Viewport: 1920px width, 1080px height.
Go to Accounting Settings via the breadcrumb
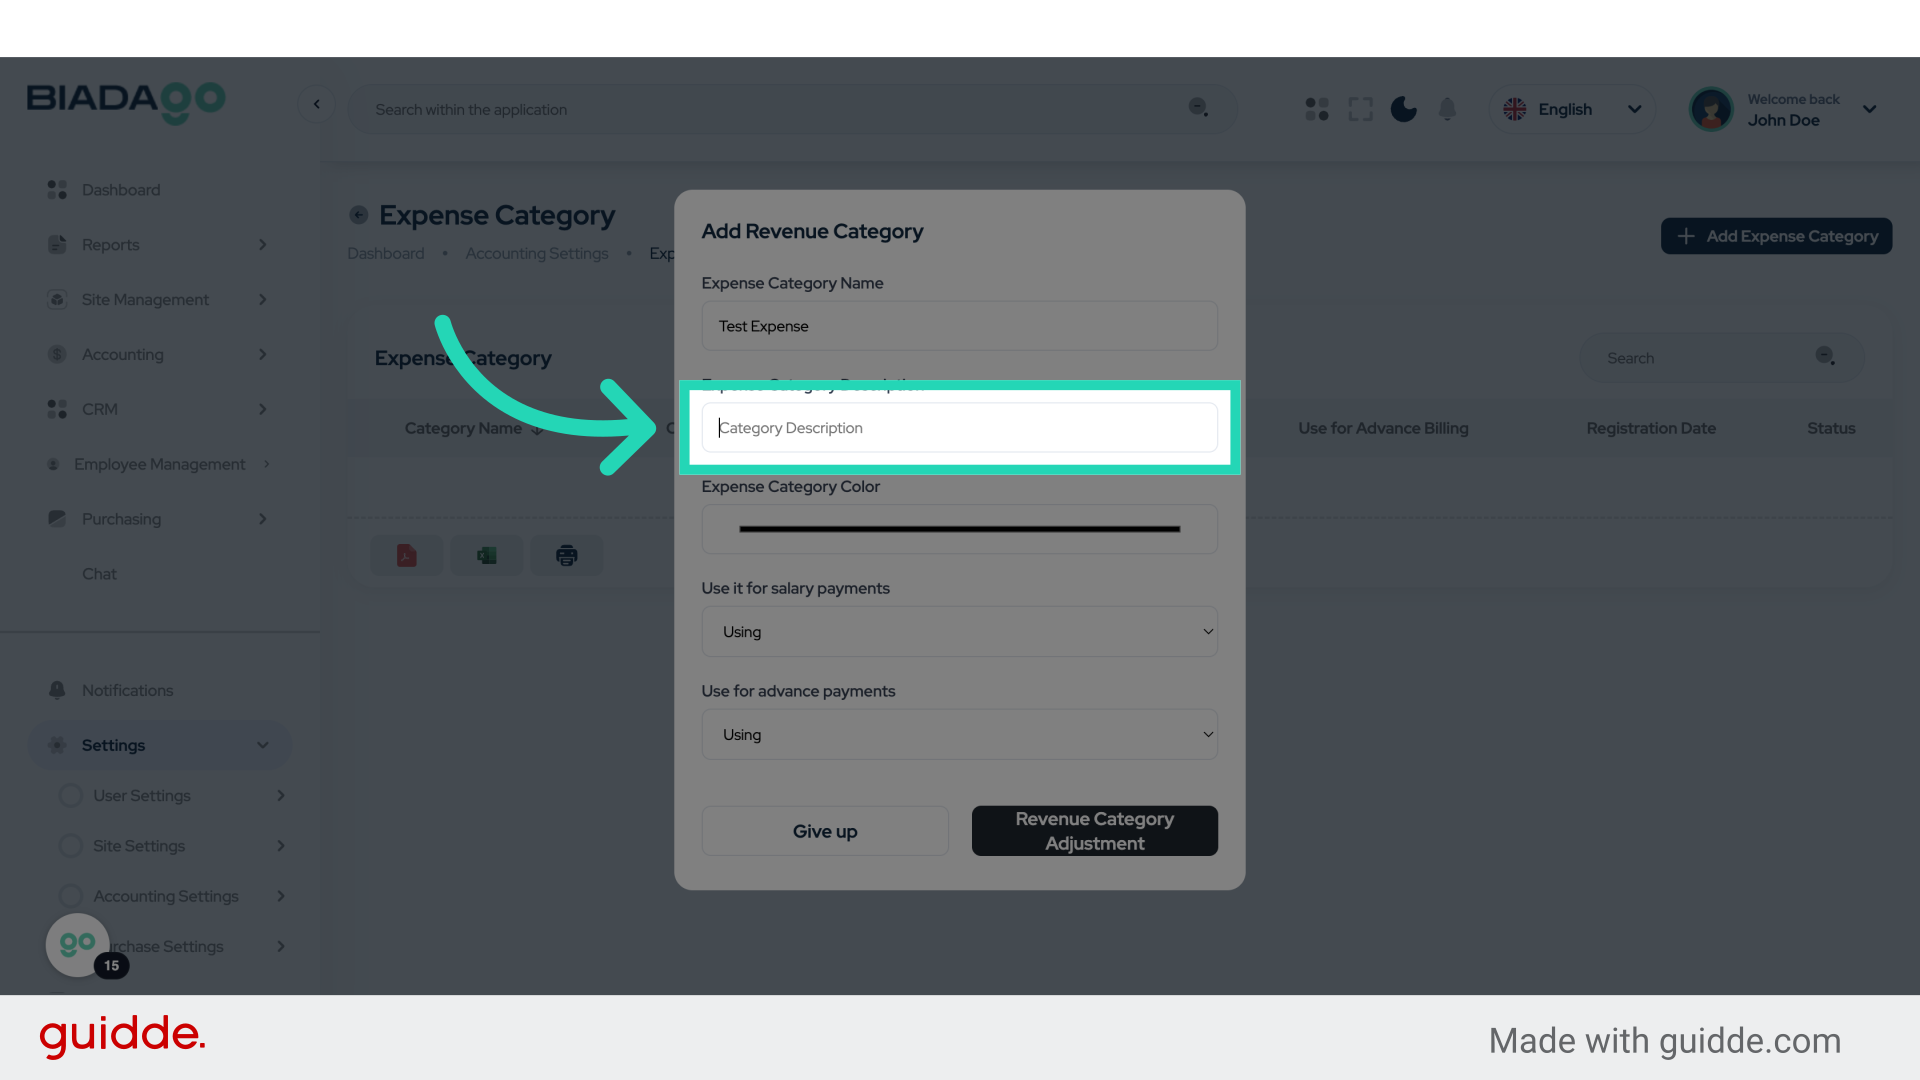(536, 253)
